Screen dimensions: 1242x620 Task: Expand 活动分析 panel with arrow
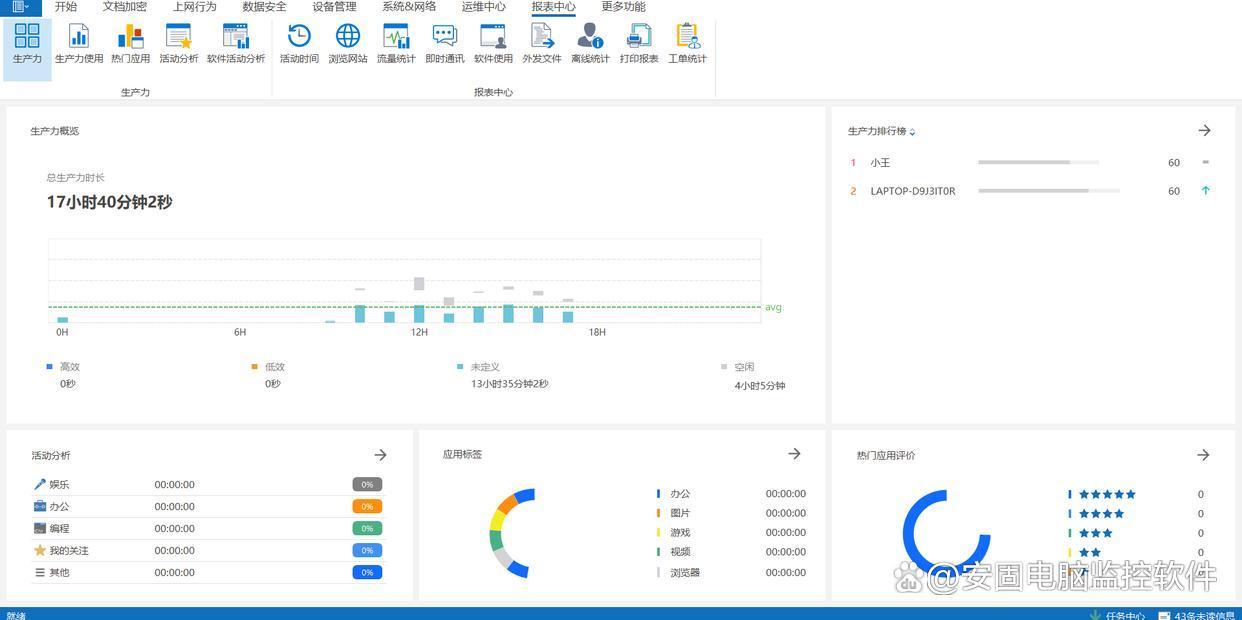(380, 455)
